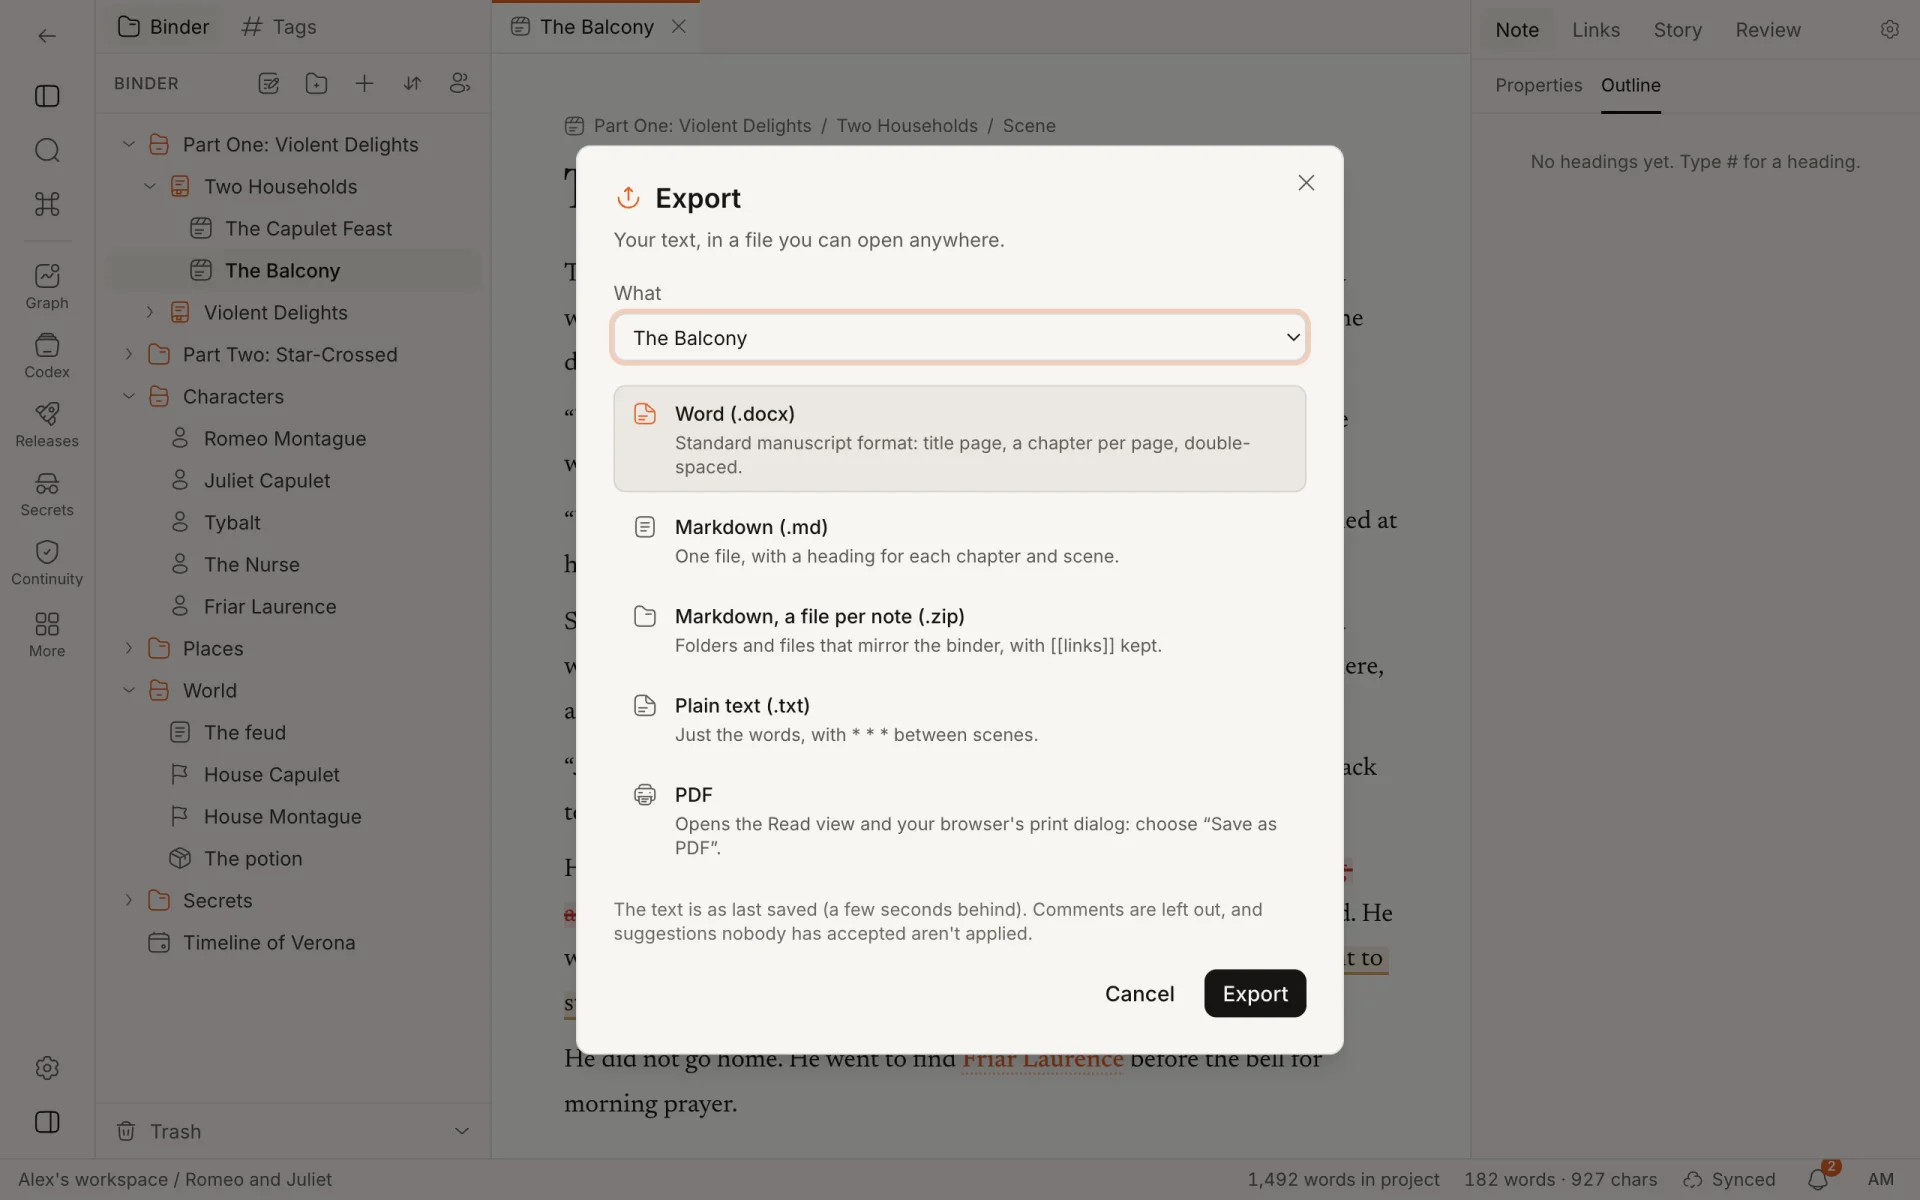Open the Secrets sidebar item
The height and width of the screenshot is (1200, 1920).
[47, 494]
